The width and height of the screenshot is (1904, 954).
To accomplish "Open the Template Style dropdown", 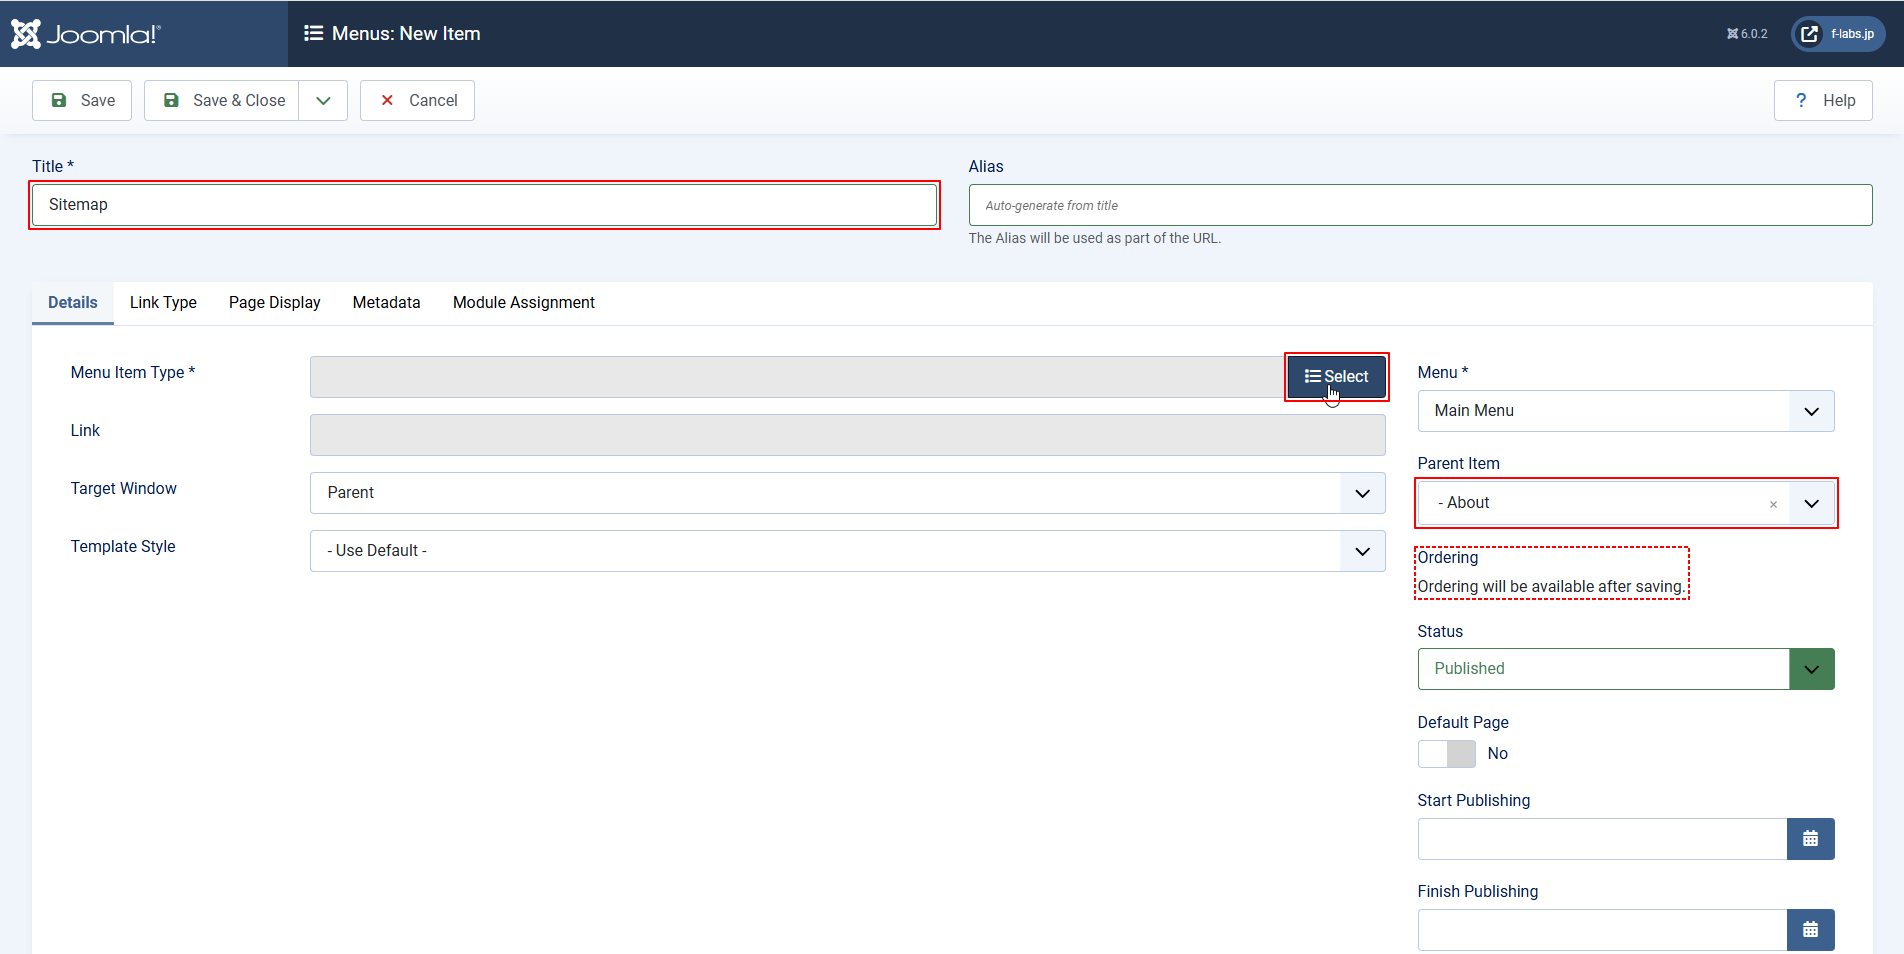I will (x=847, y=551).
